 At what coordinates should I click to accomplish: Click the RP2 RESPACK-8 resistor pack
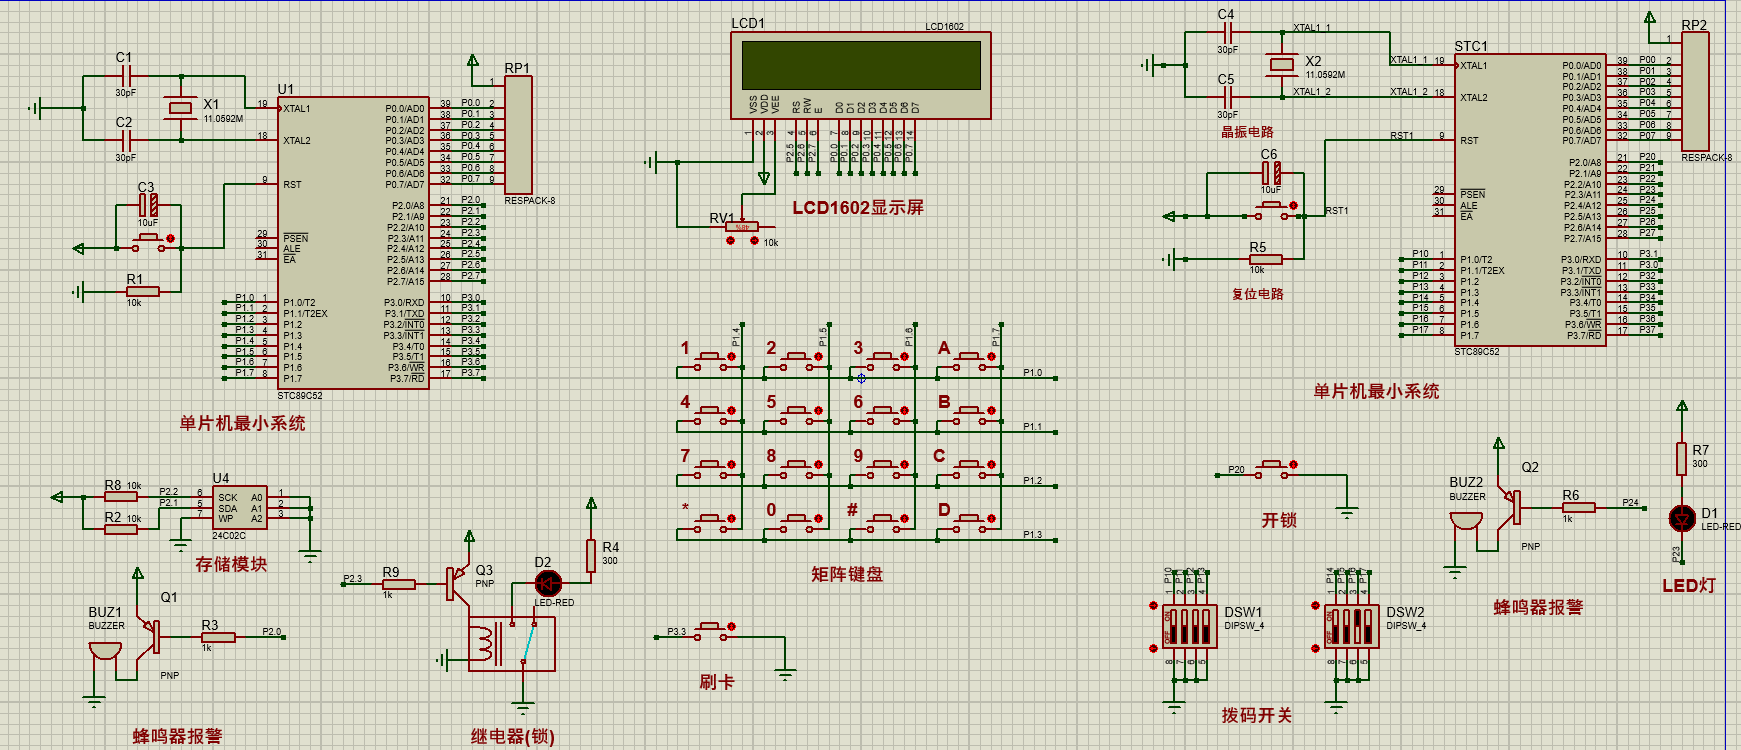pos(1695,91)
